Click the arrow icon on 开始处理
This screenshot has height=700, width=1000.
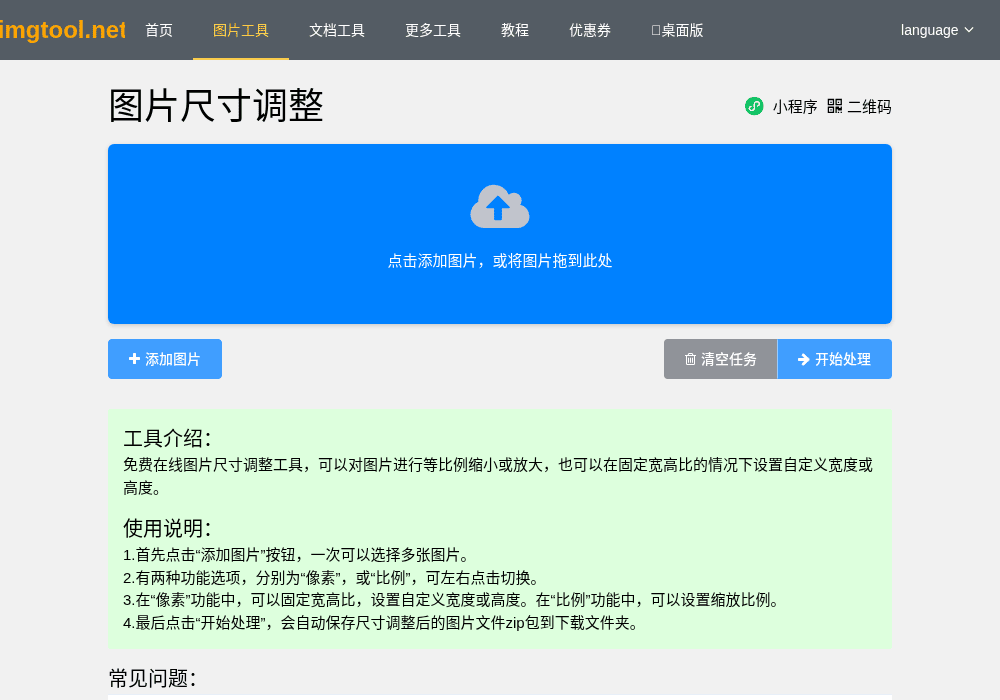click(x=804, y=360)
